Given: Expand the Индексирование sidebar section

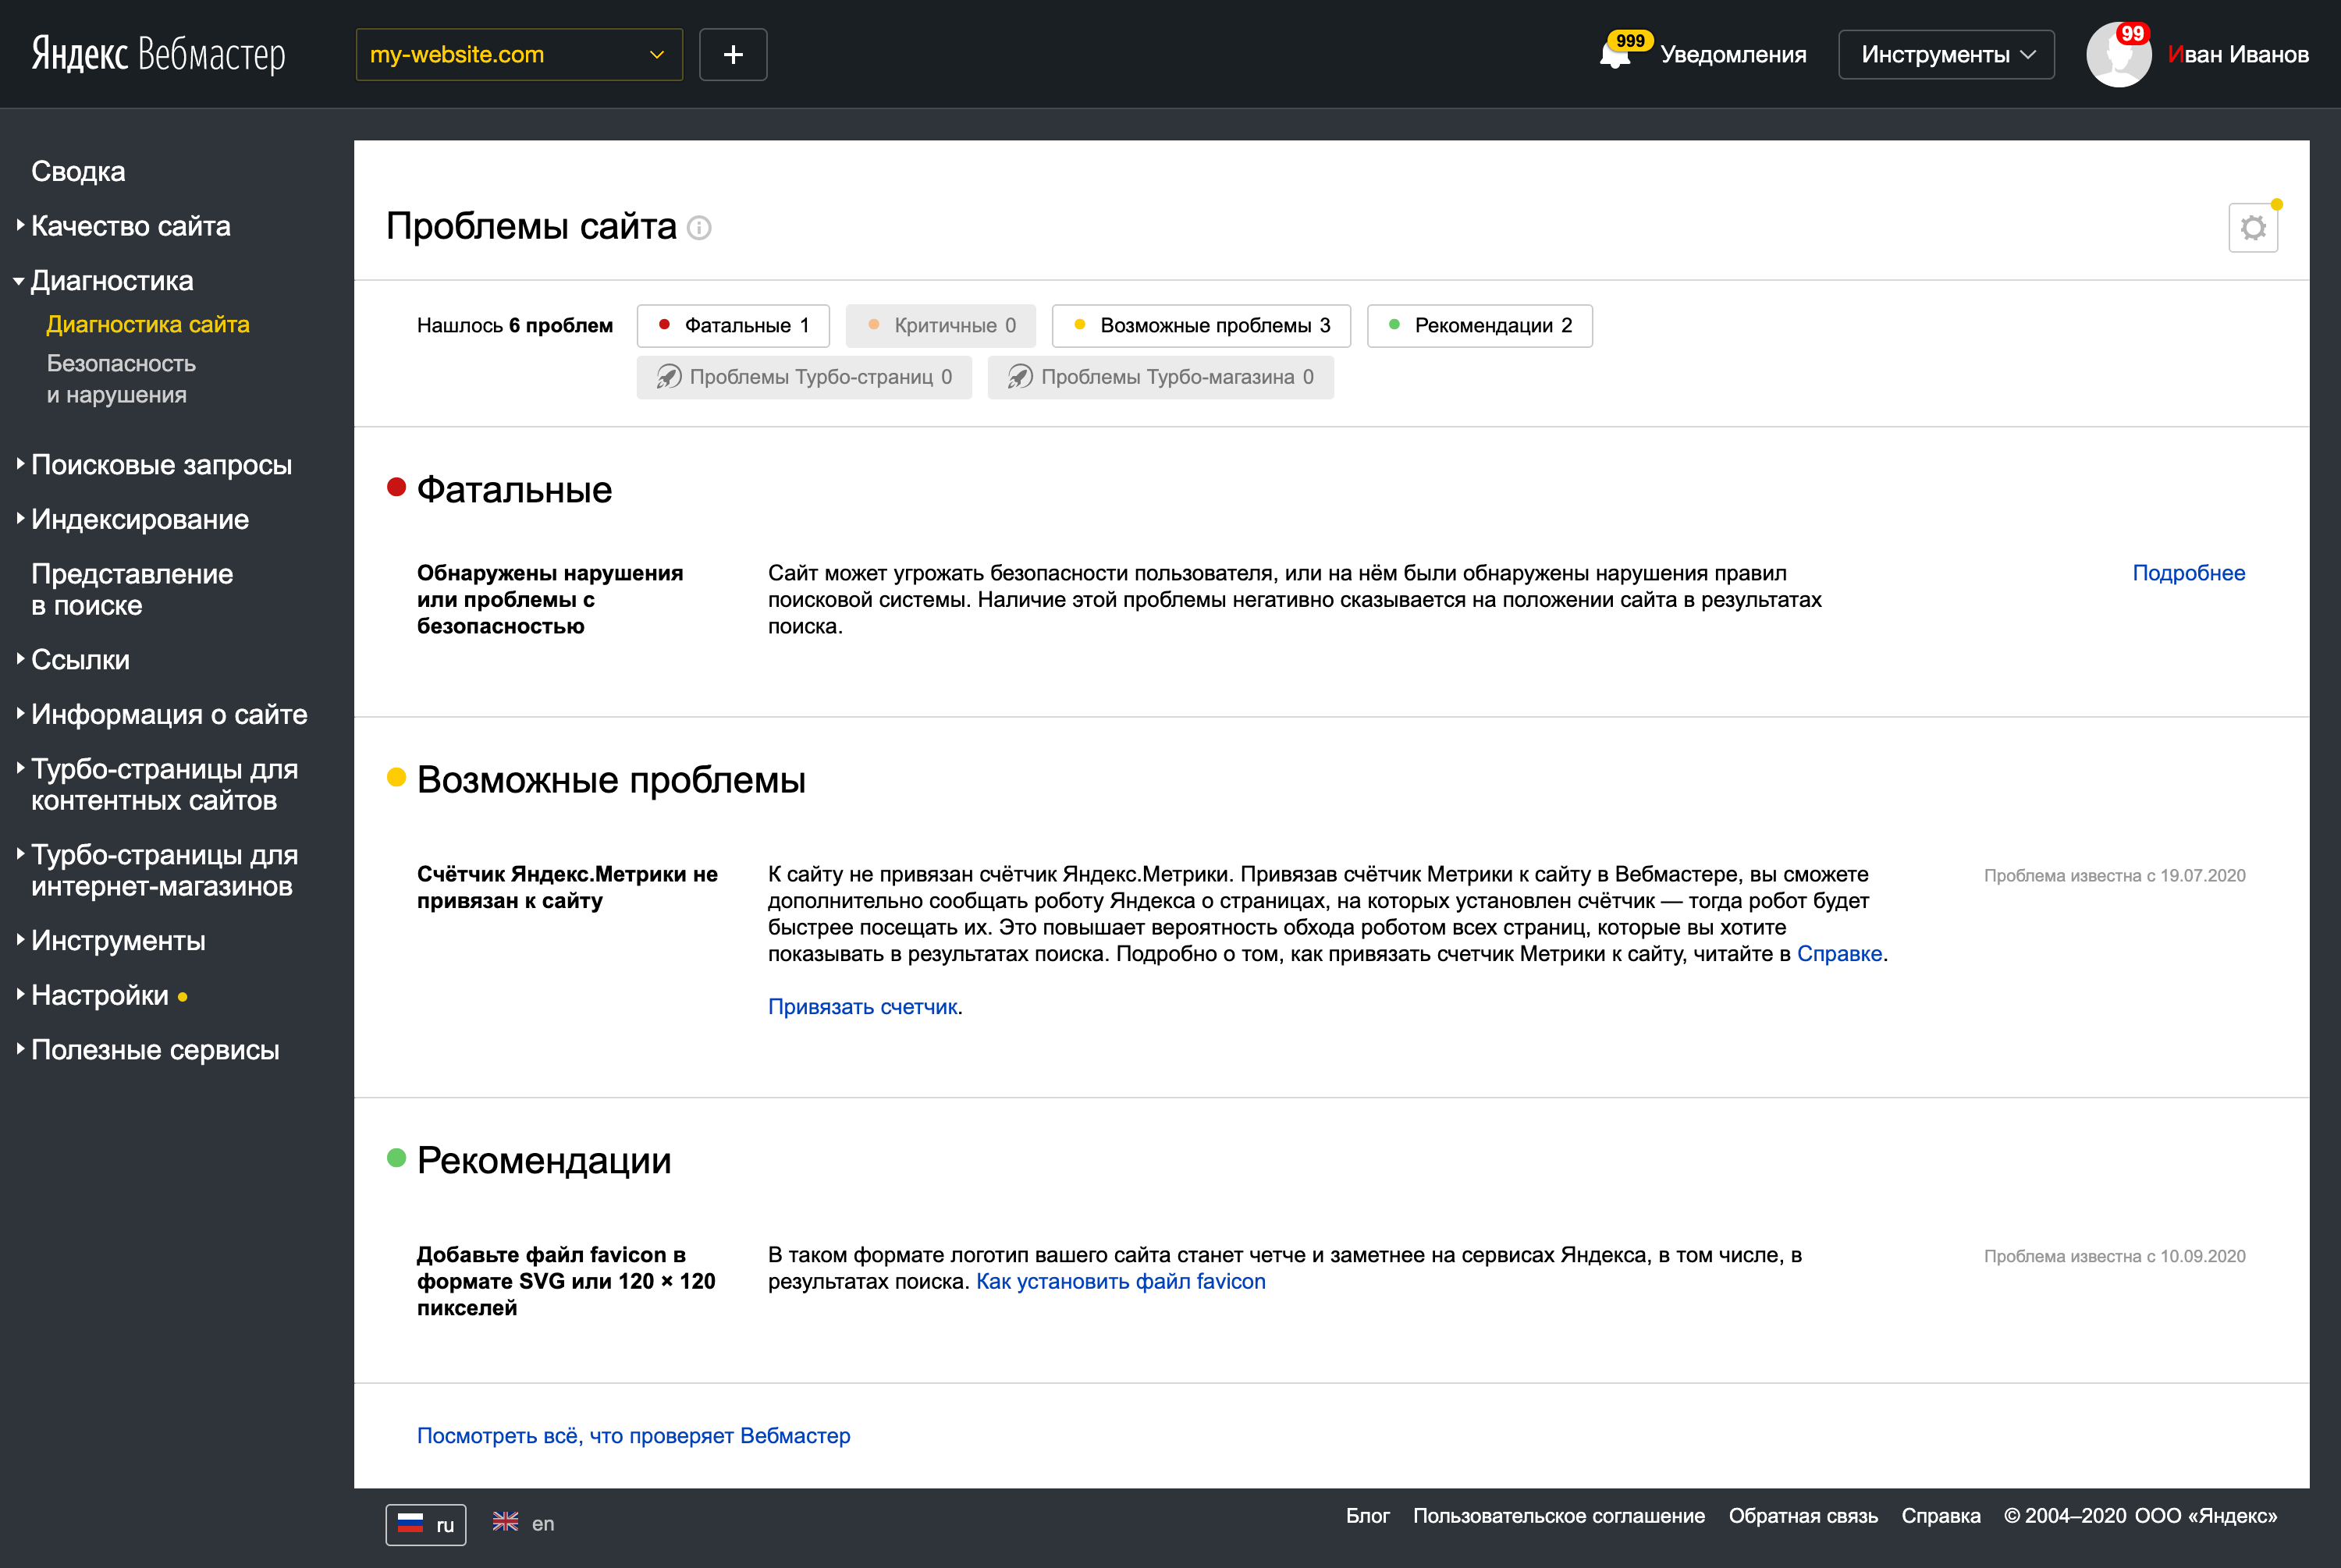Looking at the screenshot, I should (139, 519).
